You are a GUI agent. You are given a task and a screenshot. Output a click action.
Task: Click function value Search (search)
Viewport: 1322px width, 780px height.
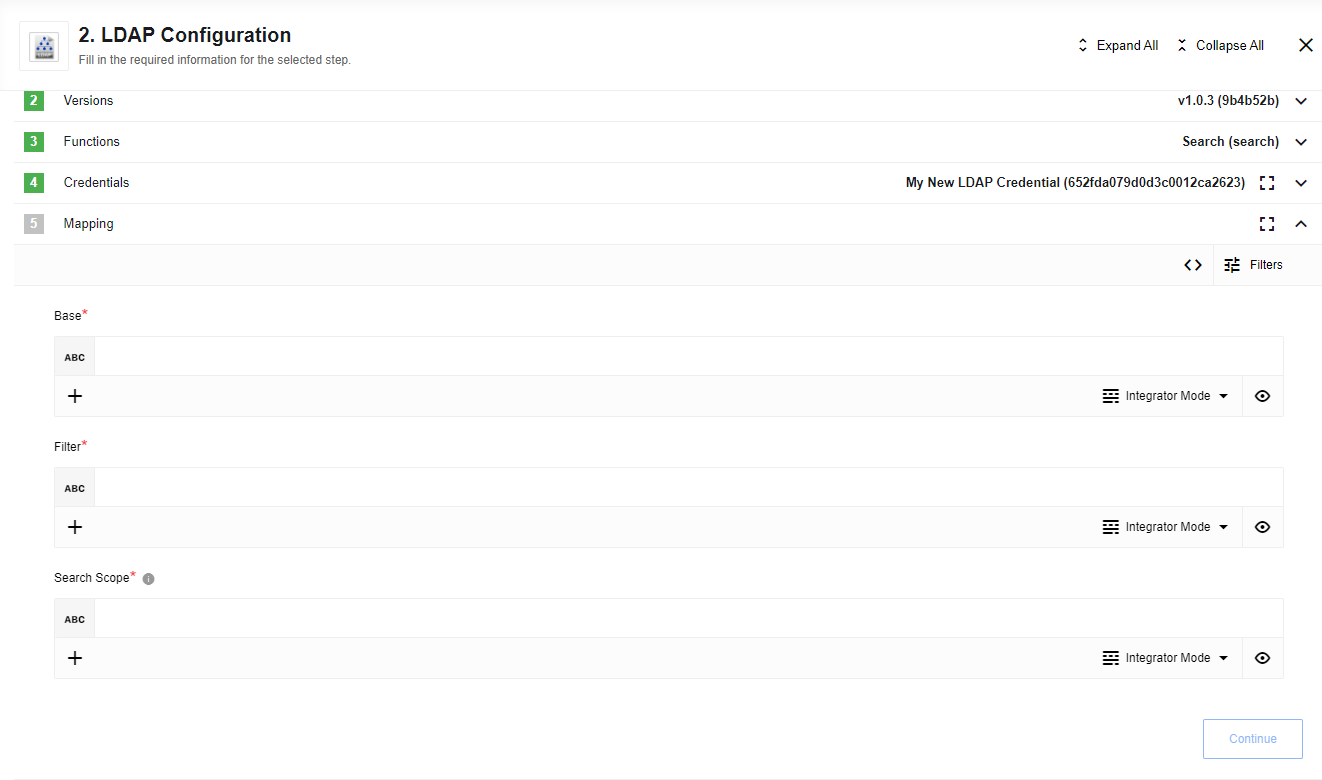1230,142
